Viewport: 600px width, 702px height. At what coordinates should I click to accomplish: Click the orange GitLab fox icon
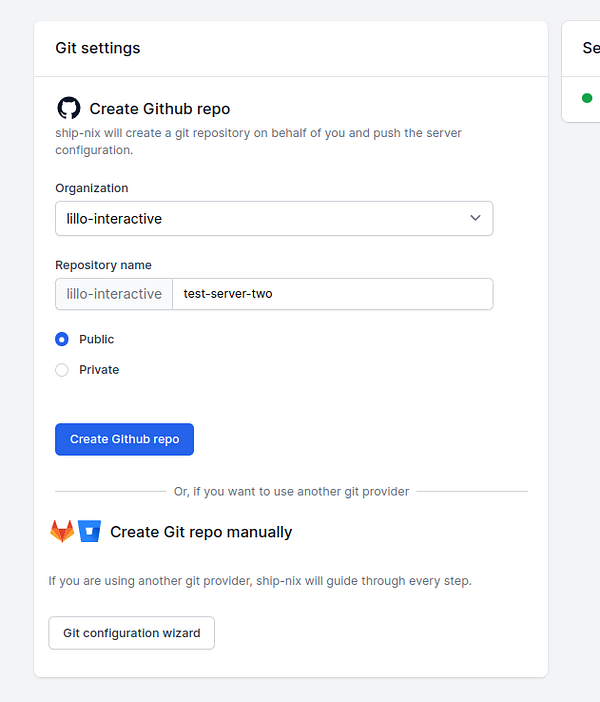tap(62, 531)
